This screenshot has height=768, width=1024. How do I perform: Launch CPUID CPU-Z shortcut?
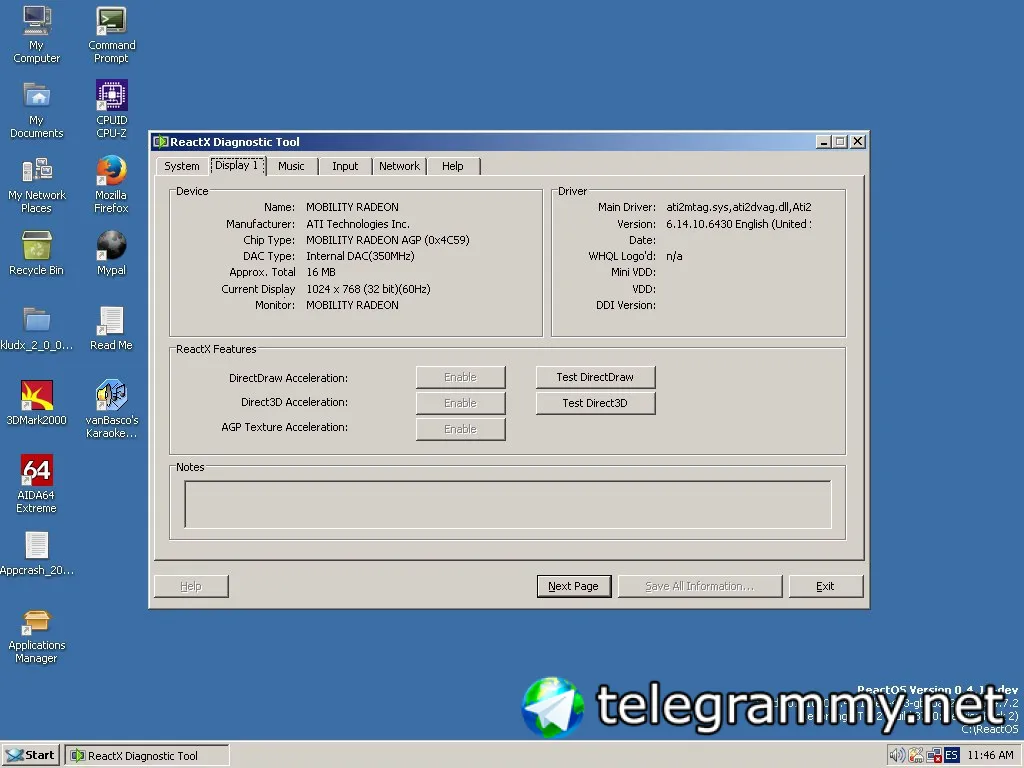(112, 110)
